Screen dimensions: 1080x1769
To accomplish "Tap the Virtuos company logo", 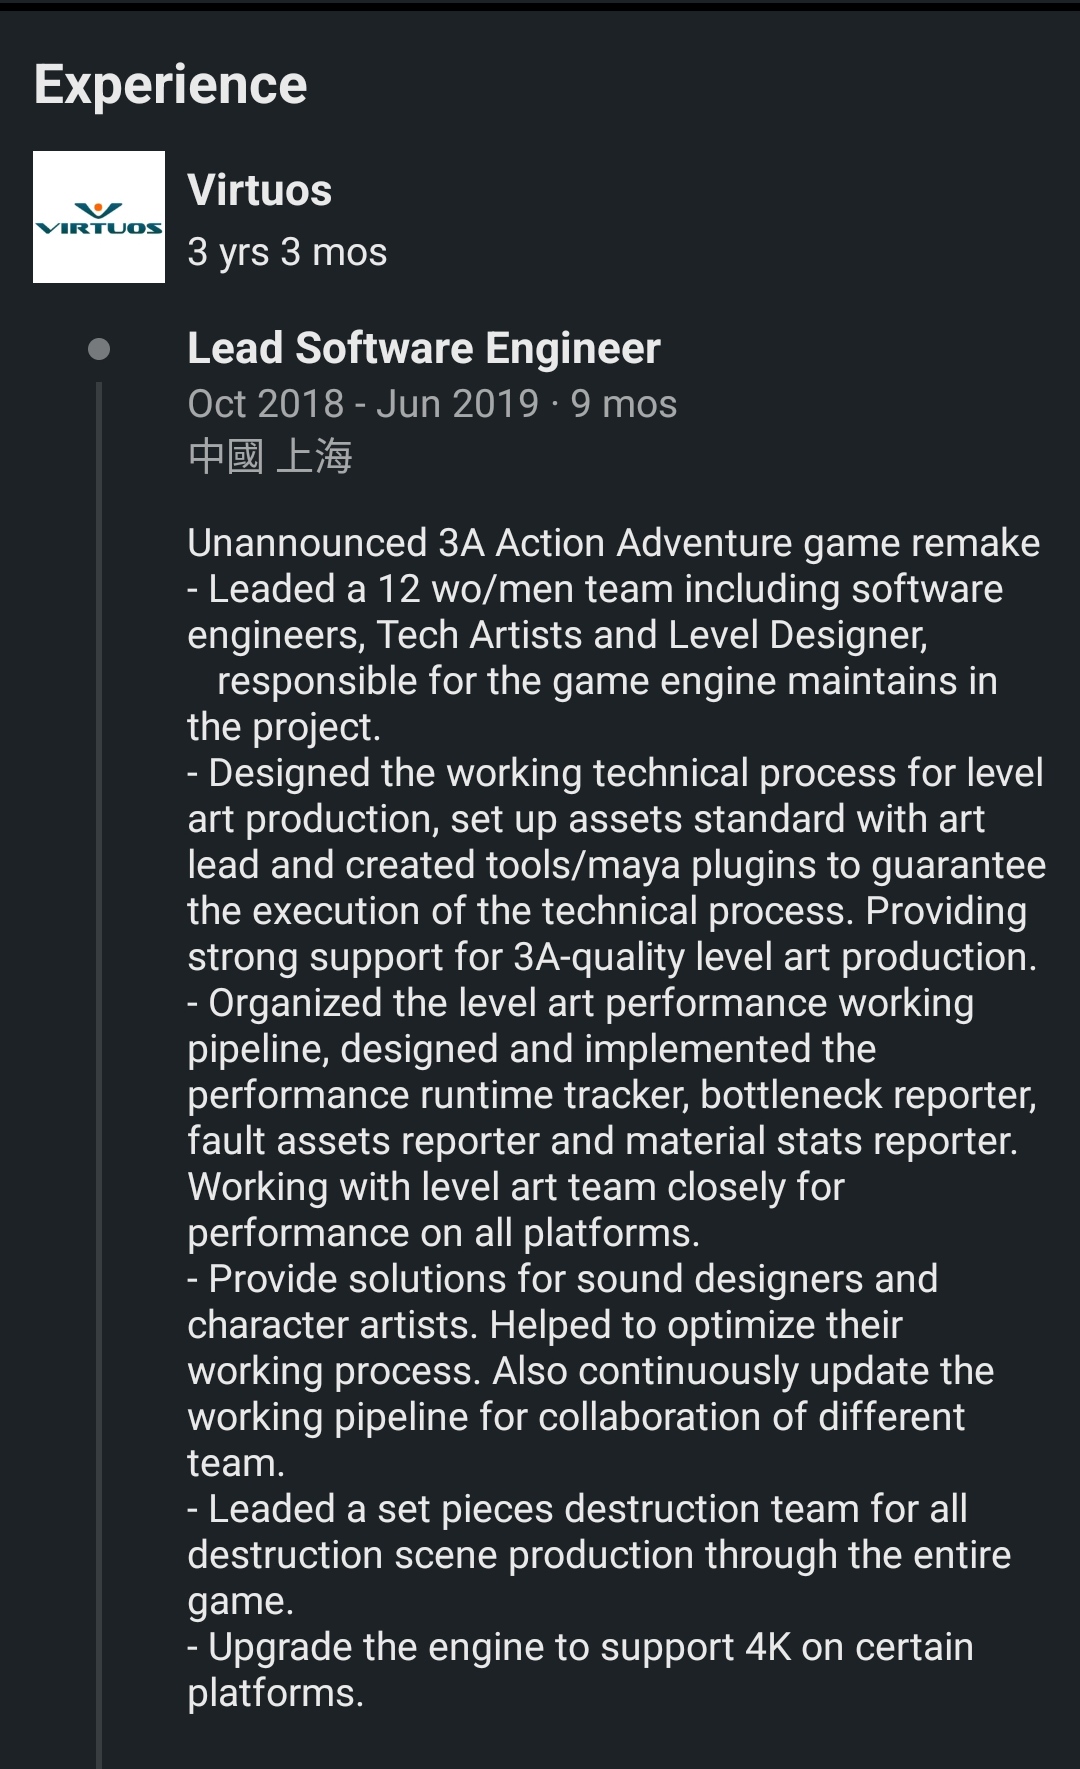I will click(x=99, y=217).
